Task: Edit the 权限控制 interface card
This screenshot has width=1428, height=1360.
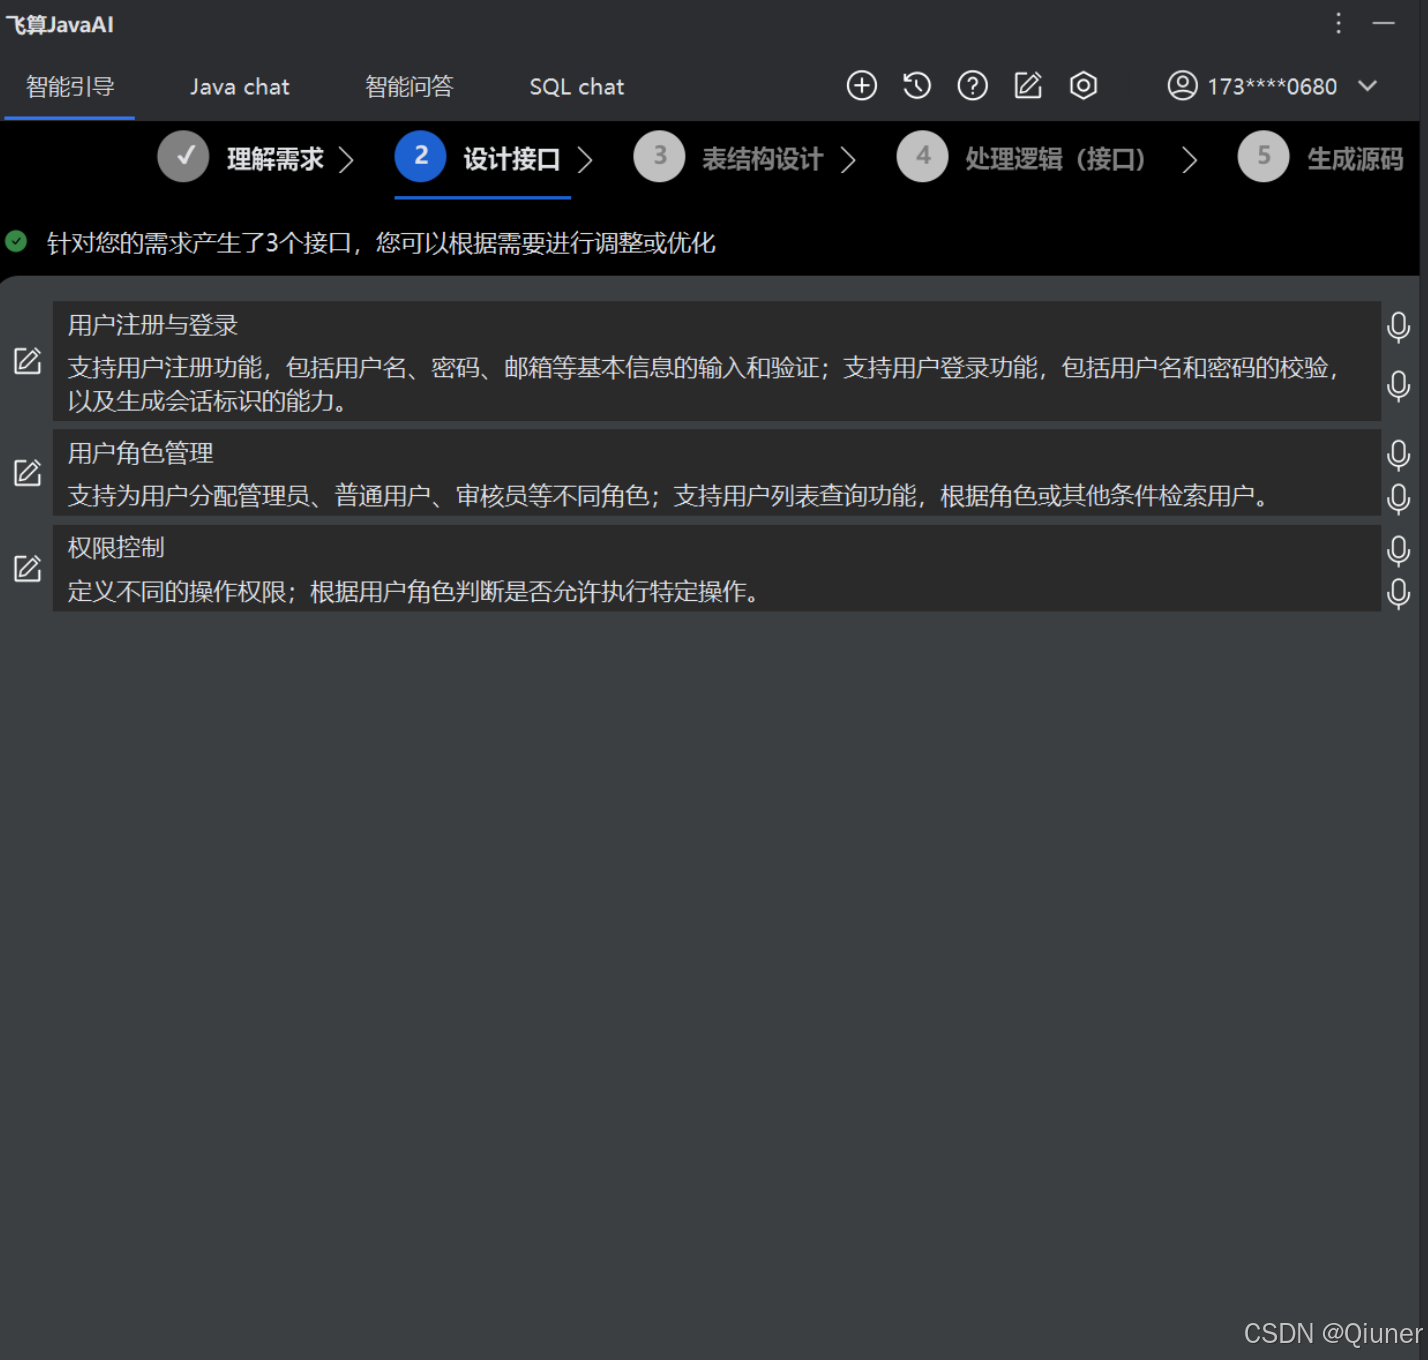Action: click(27, 568)
